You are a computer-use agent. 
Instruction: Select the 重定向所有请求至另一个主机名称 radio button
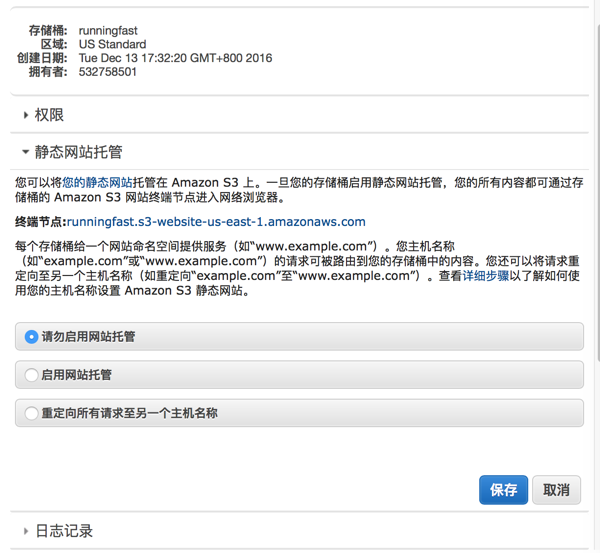tap(31, 413)
